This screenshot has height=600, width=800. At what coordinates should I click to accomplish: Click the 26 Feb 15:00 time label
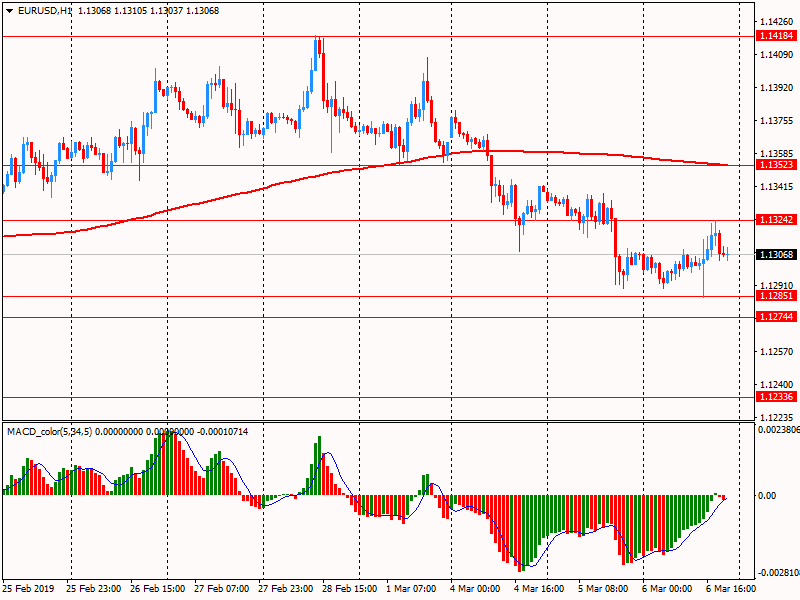point(158,589)
